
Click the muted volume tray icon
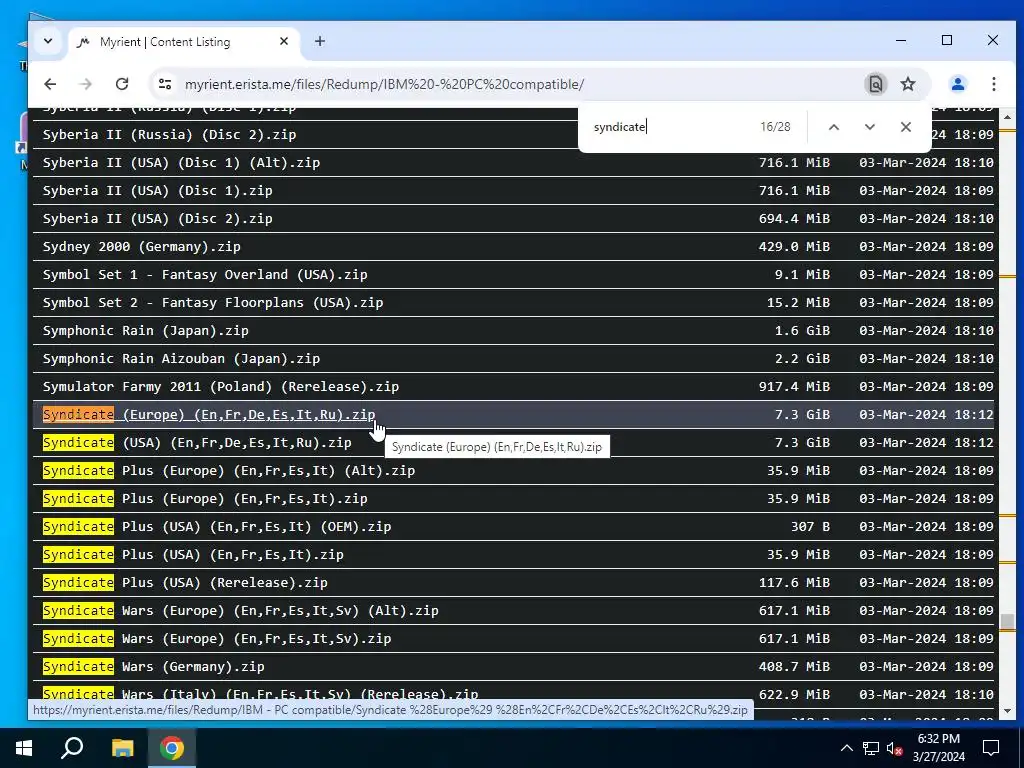(x=894, y=748)
